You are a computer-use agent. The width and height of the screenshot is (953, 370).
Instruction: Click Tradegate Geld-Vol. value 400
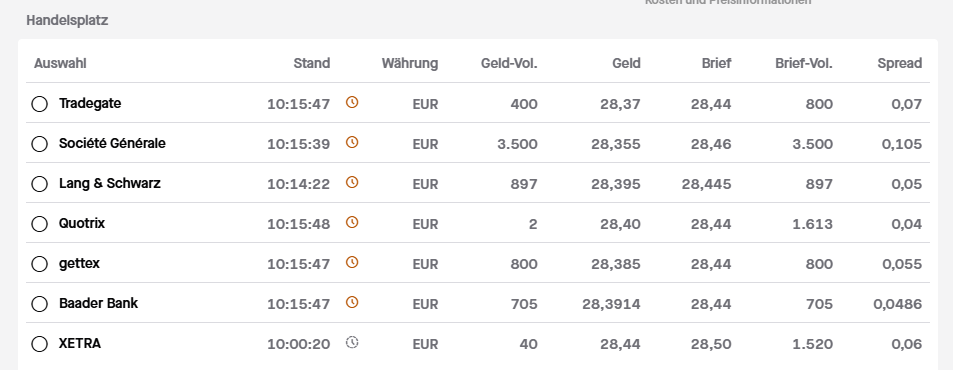[524, 104]
